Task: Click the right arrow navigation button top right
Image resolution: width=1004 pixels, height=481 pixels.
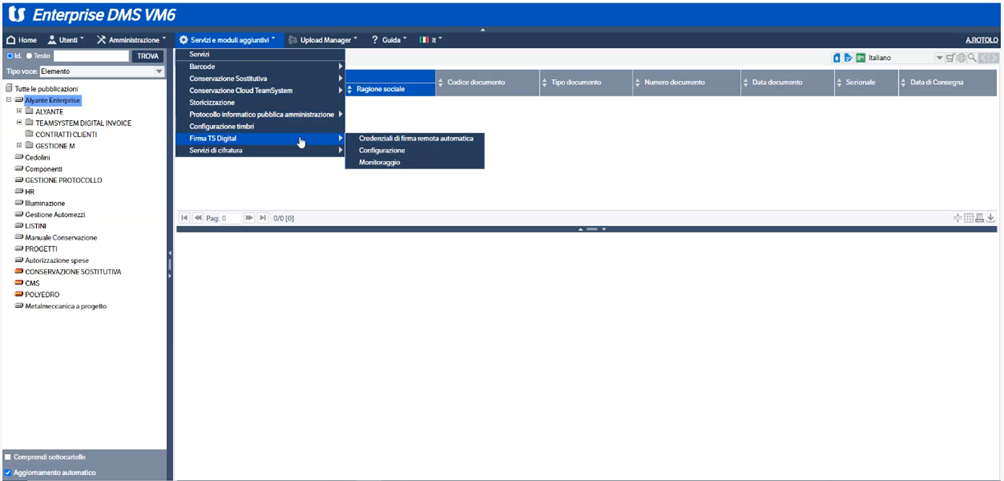Action: [993, 58]
